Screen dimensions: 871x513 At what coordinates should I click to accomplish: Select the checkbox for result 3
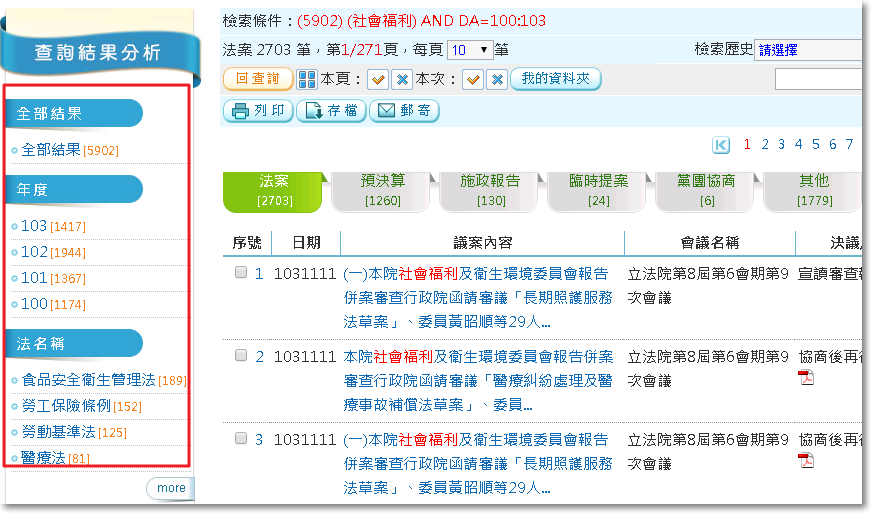241,438
